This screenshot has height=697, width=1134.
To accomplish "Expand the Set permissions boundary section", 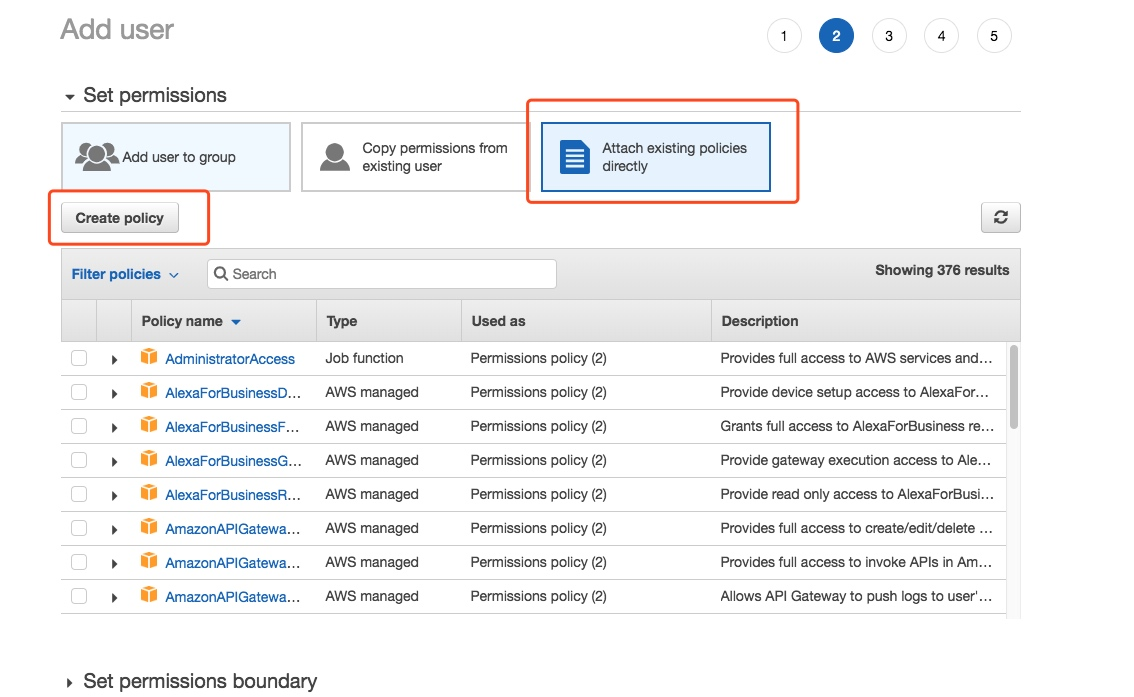I will 69,682.
